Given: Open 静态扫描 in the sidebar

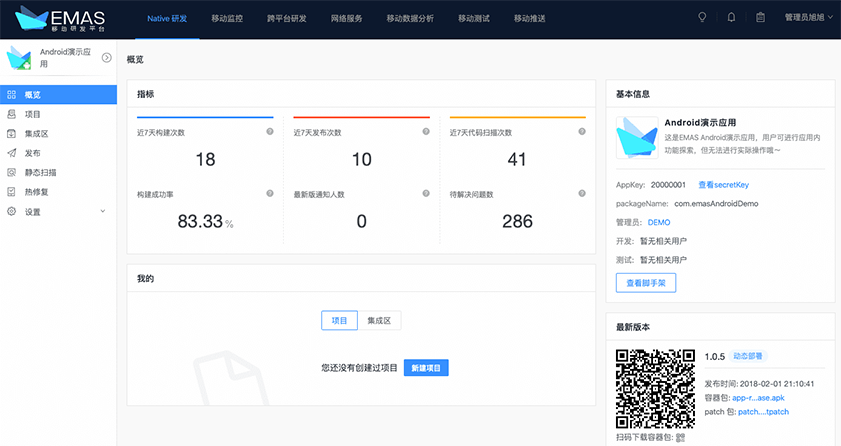Looking at the screenshot, I should coord(40,172).
